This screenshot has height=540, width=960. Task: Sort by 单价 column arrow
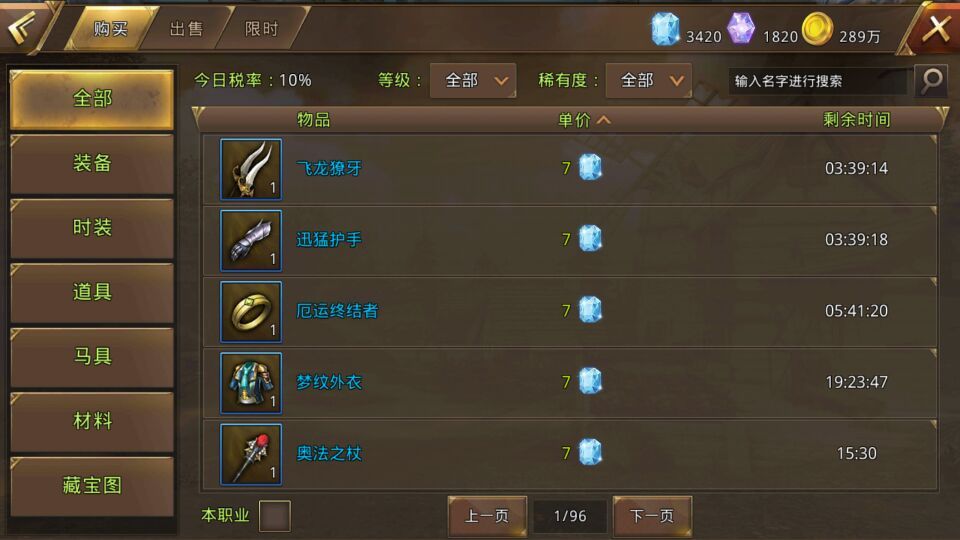tap(604, 120)
